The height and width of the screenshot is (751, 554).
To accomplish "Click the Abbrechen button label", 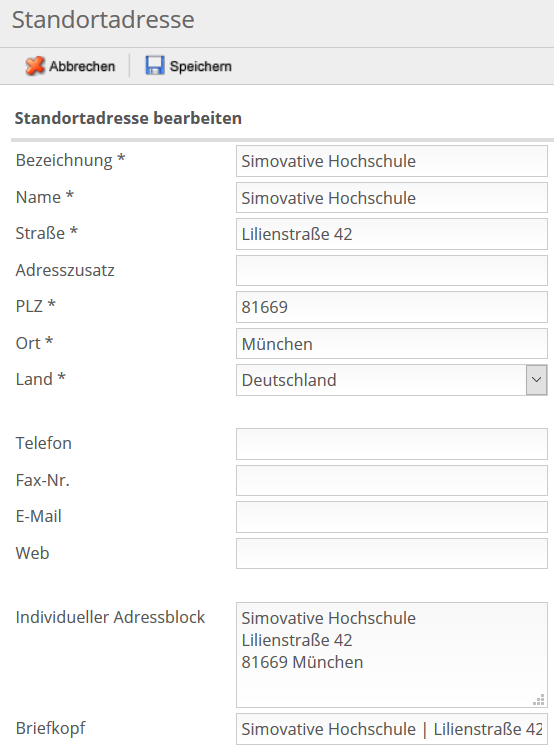I will [82, 66].
